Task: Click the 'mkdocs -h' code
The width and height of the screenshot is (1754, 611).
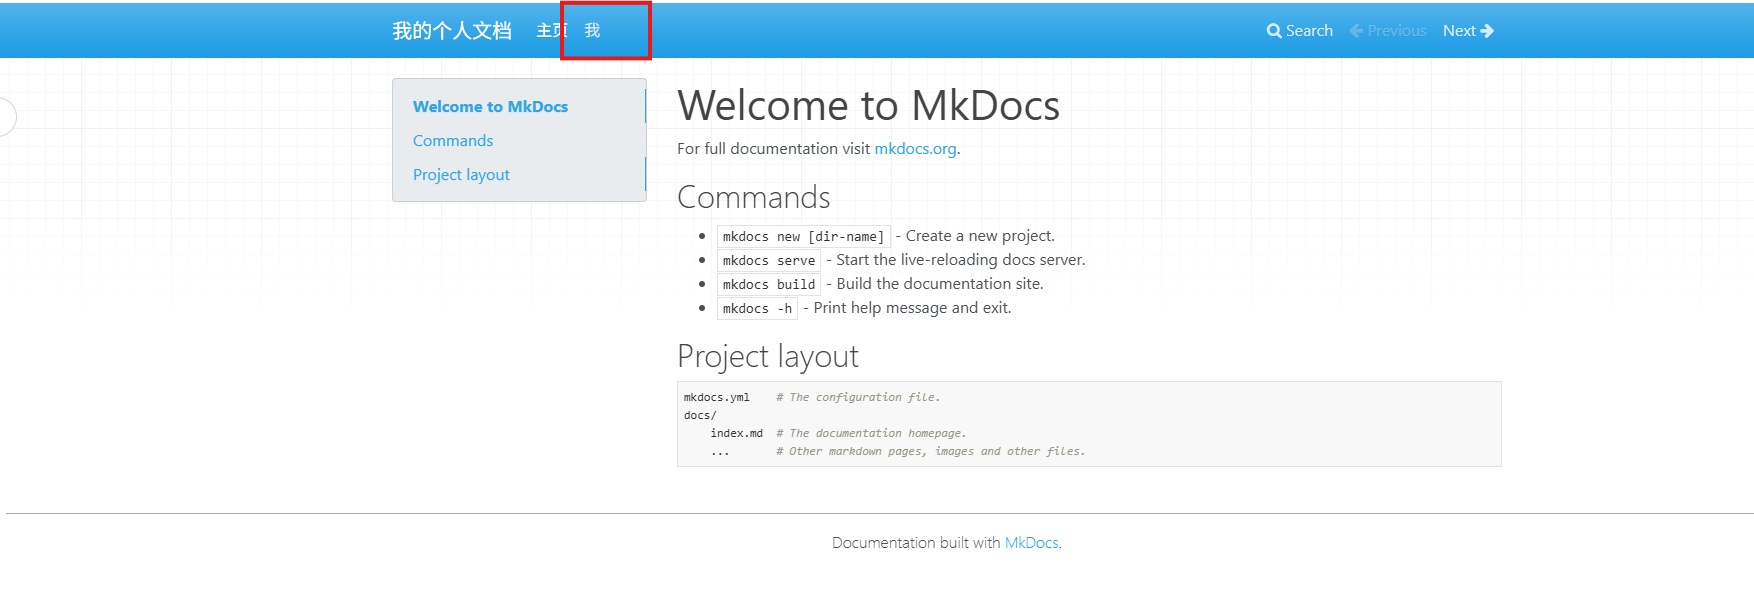Action: click(757, 309)
